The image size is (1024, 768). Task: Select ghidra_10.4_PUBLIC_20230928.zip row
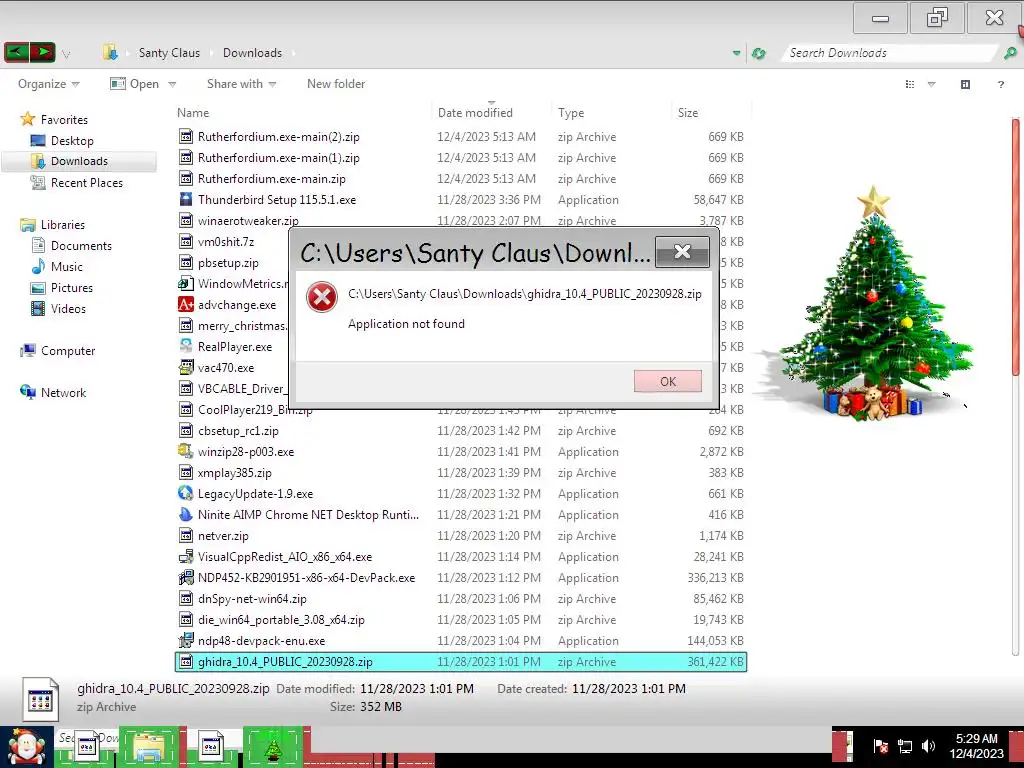(460, 662)
